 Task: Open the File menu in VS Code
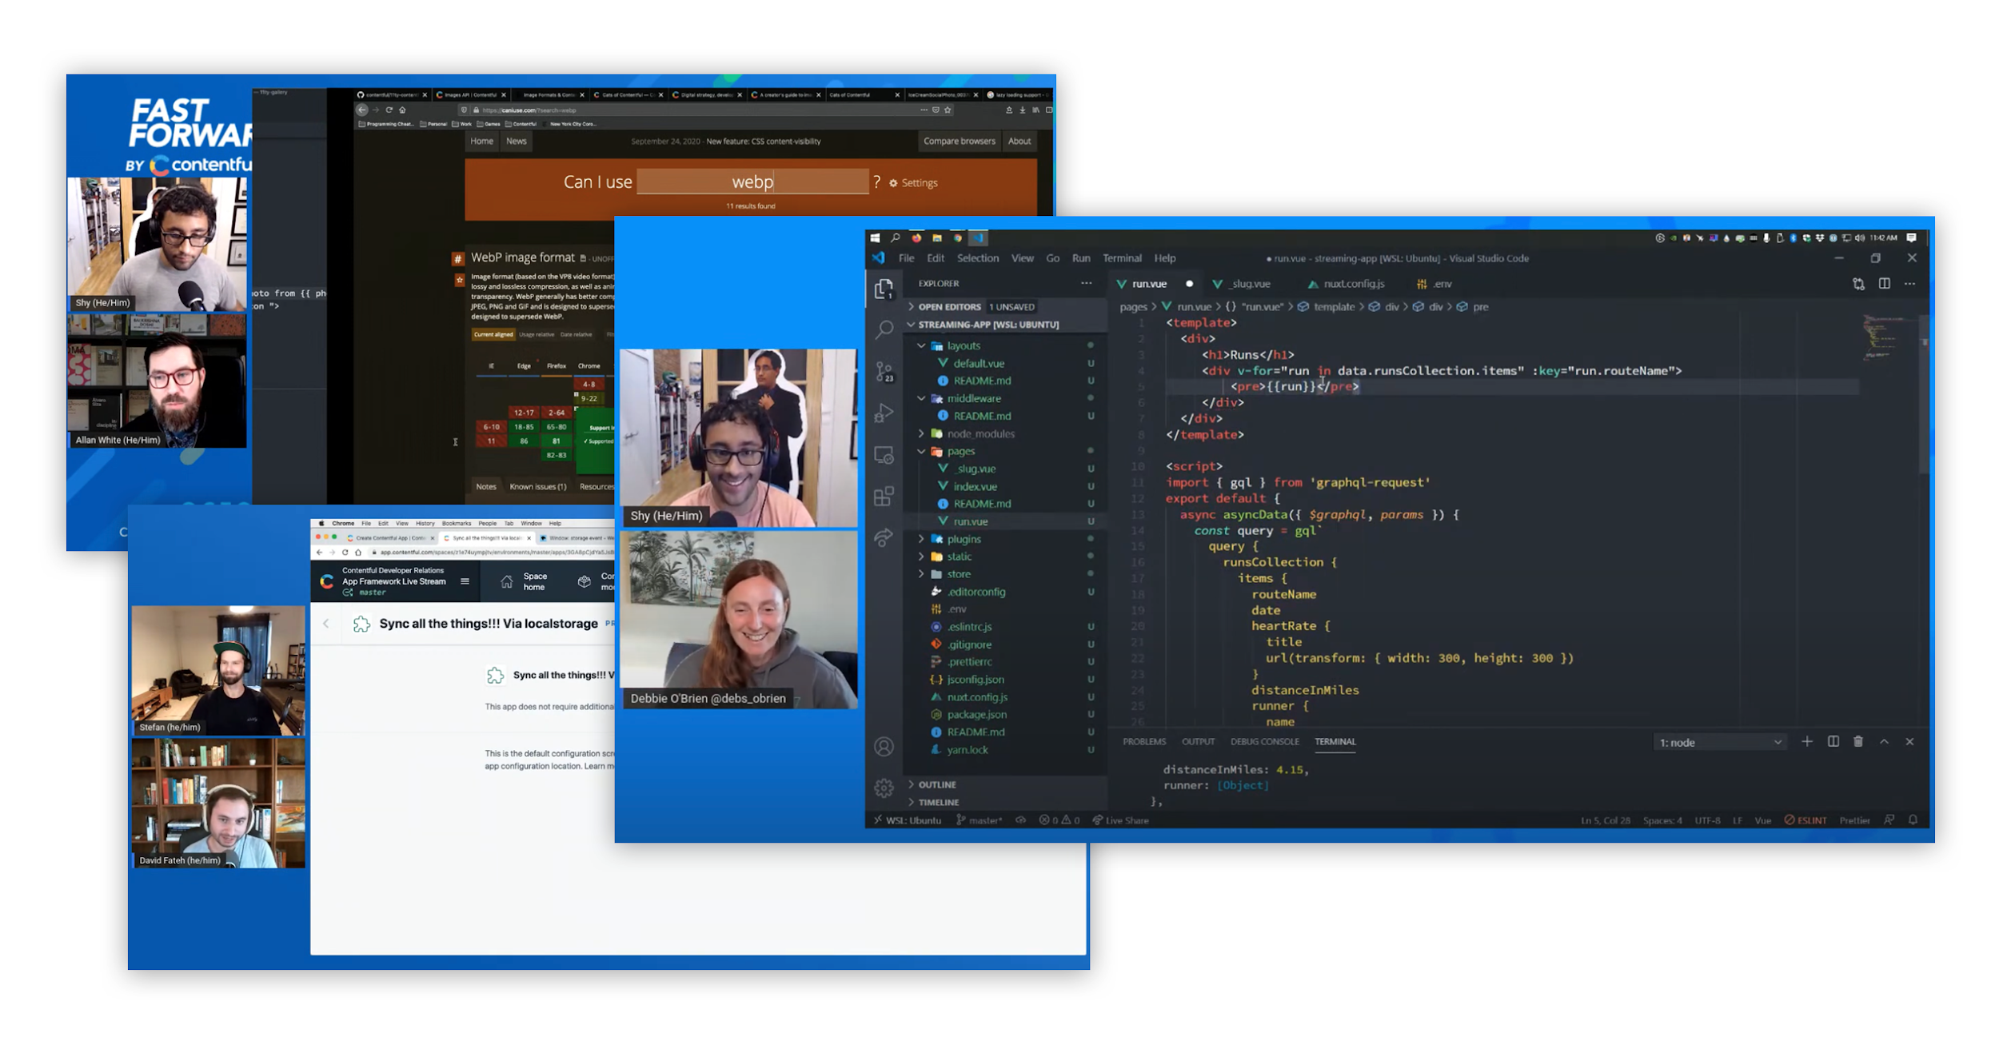coord(906,258)
